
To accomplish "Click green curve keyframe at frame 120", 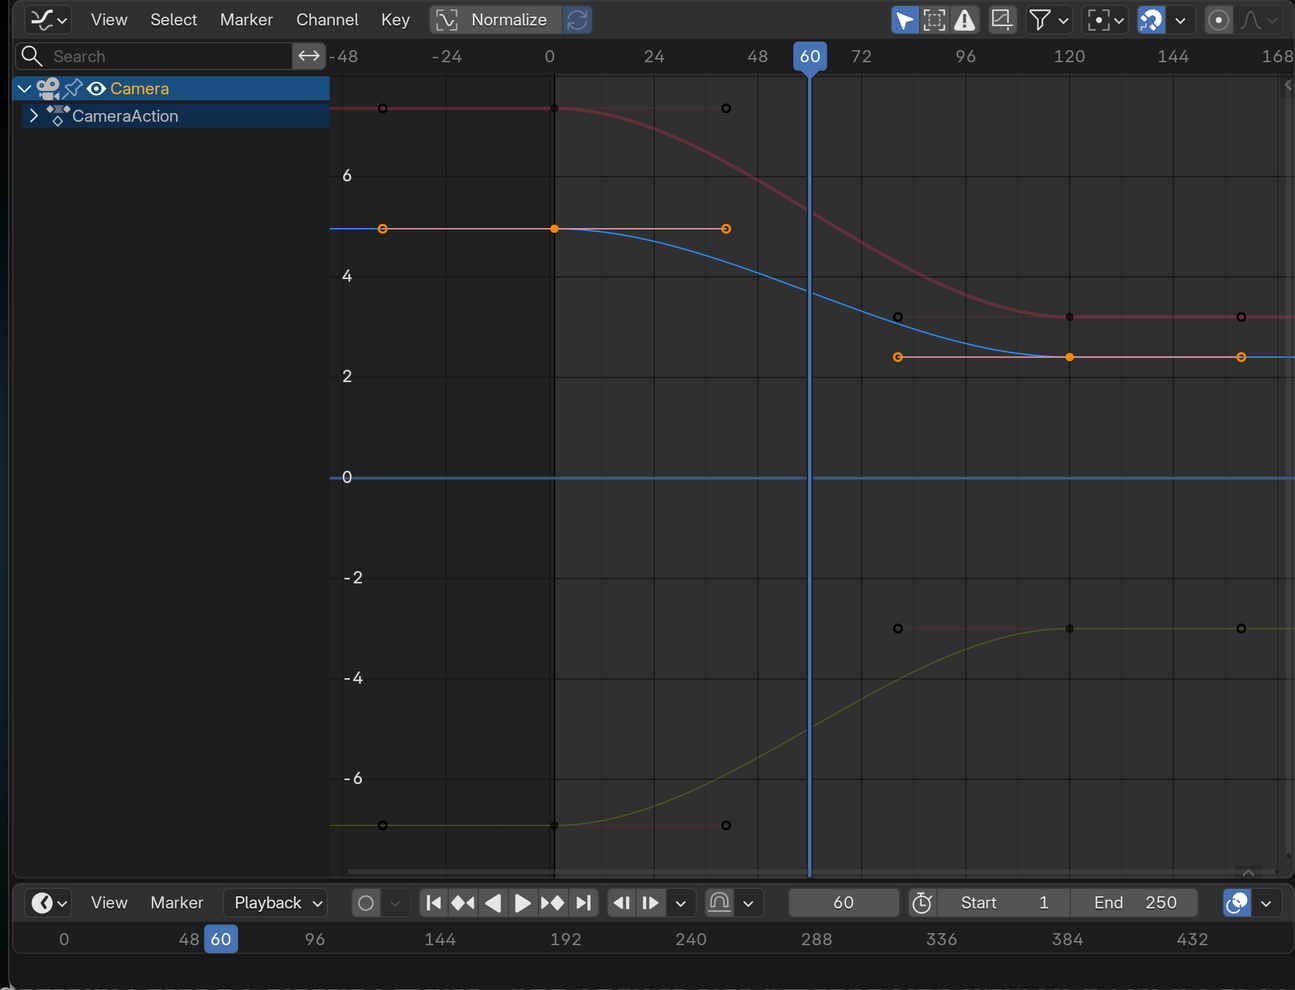I will click(x=1070, y=629).
